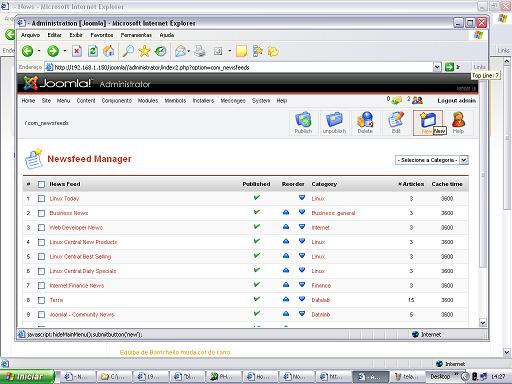This screenshot has height=384, width=512.
Task: Open the Components menu in Joomla
Action: (117, 100)
